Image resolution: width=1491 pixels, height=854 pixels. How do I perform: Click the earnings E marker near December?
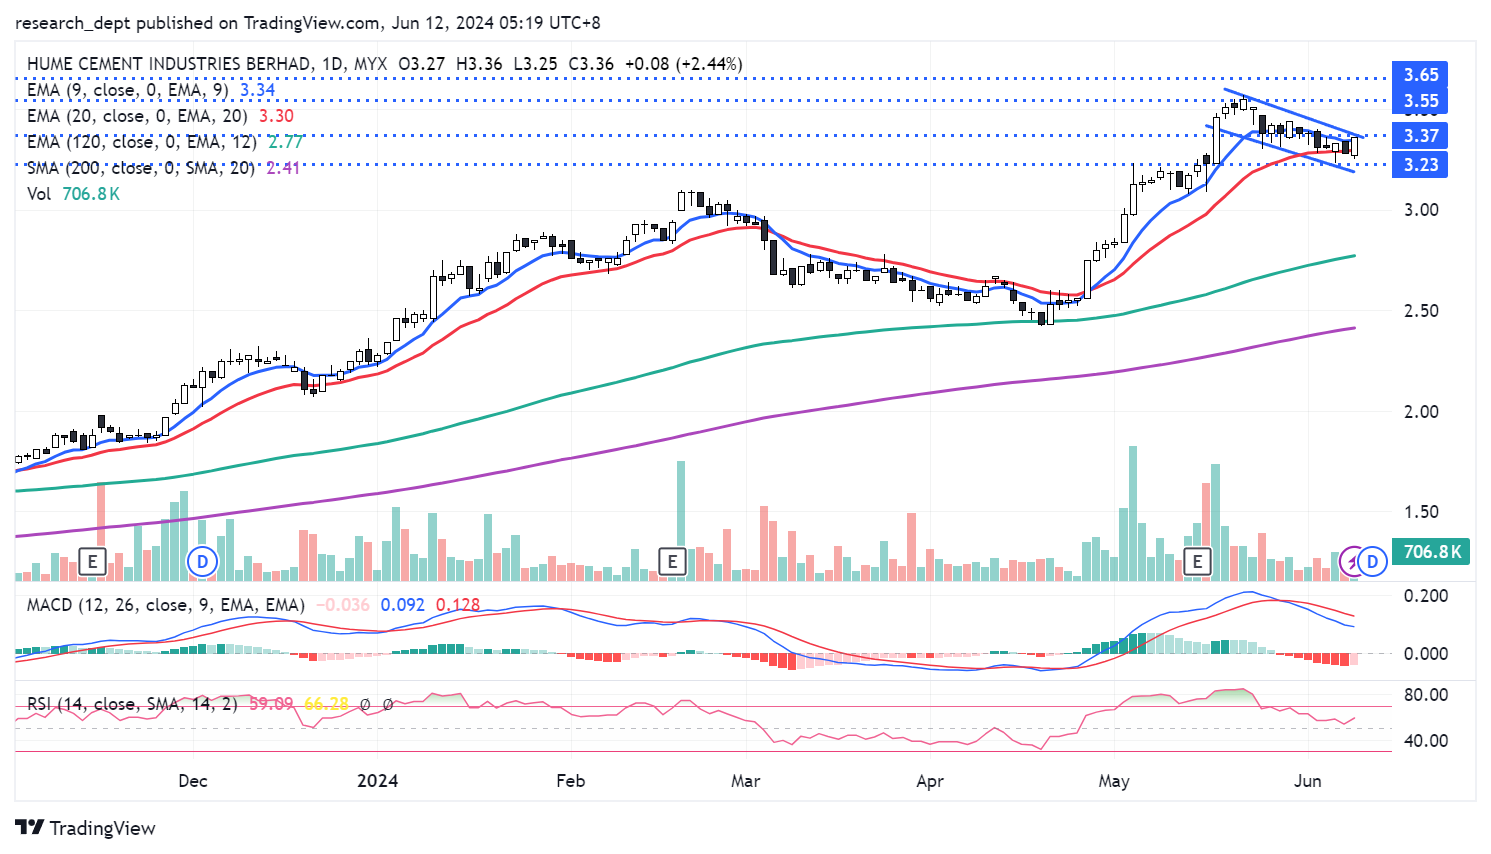point(93,561)
